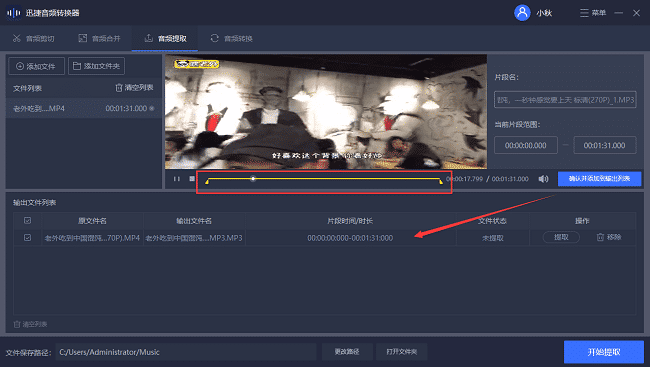Image resolution: width=650 pixels, height=367 pixels.
Task: Click the user avatar icon
Action: click(522, 13)
